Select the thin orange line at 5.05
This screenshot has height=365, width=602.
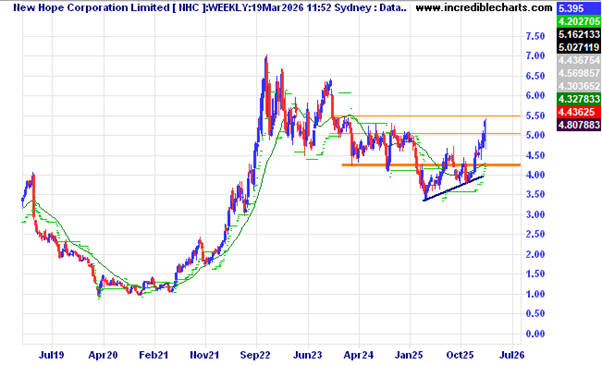tap(425, 134)
